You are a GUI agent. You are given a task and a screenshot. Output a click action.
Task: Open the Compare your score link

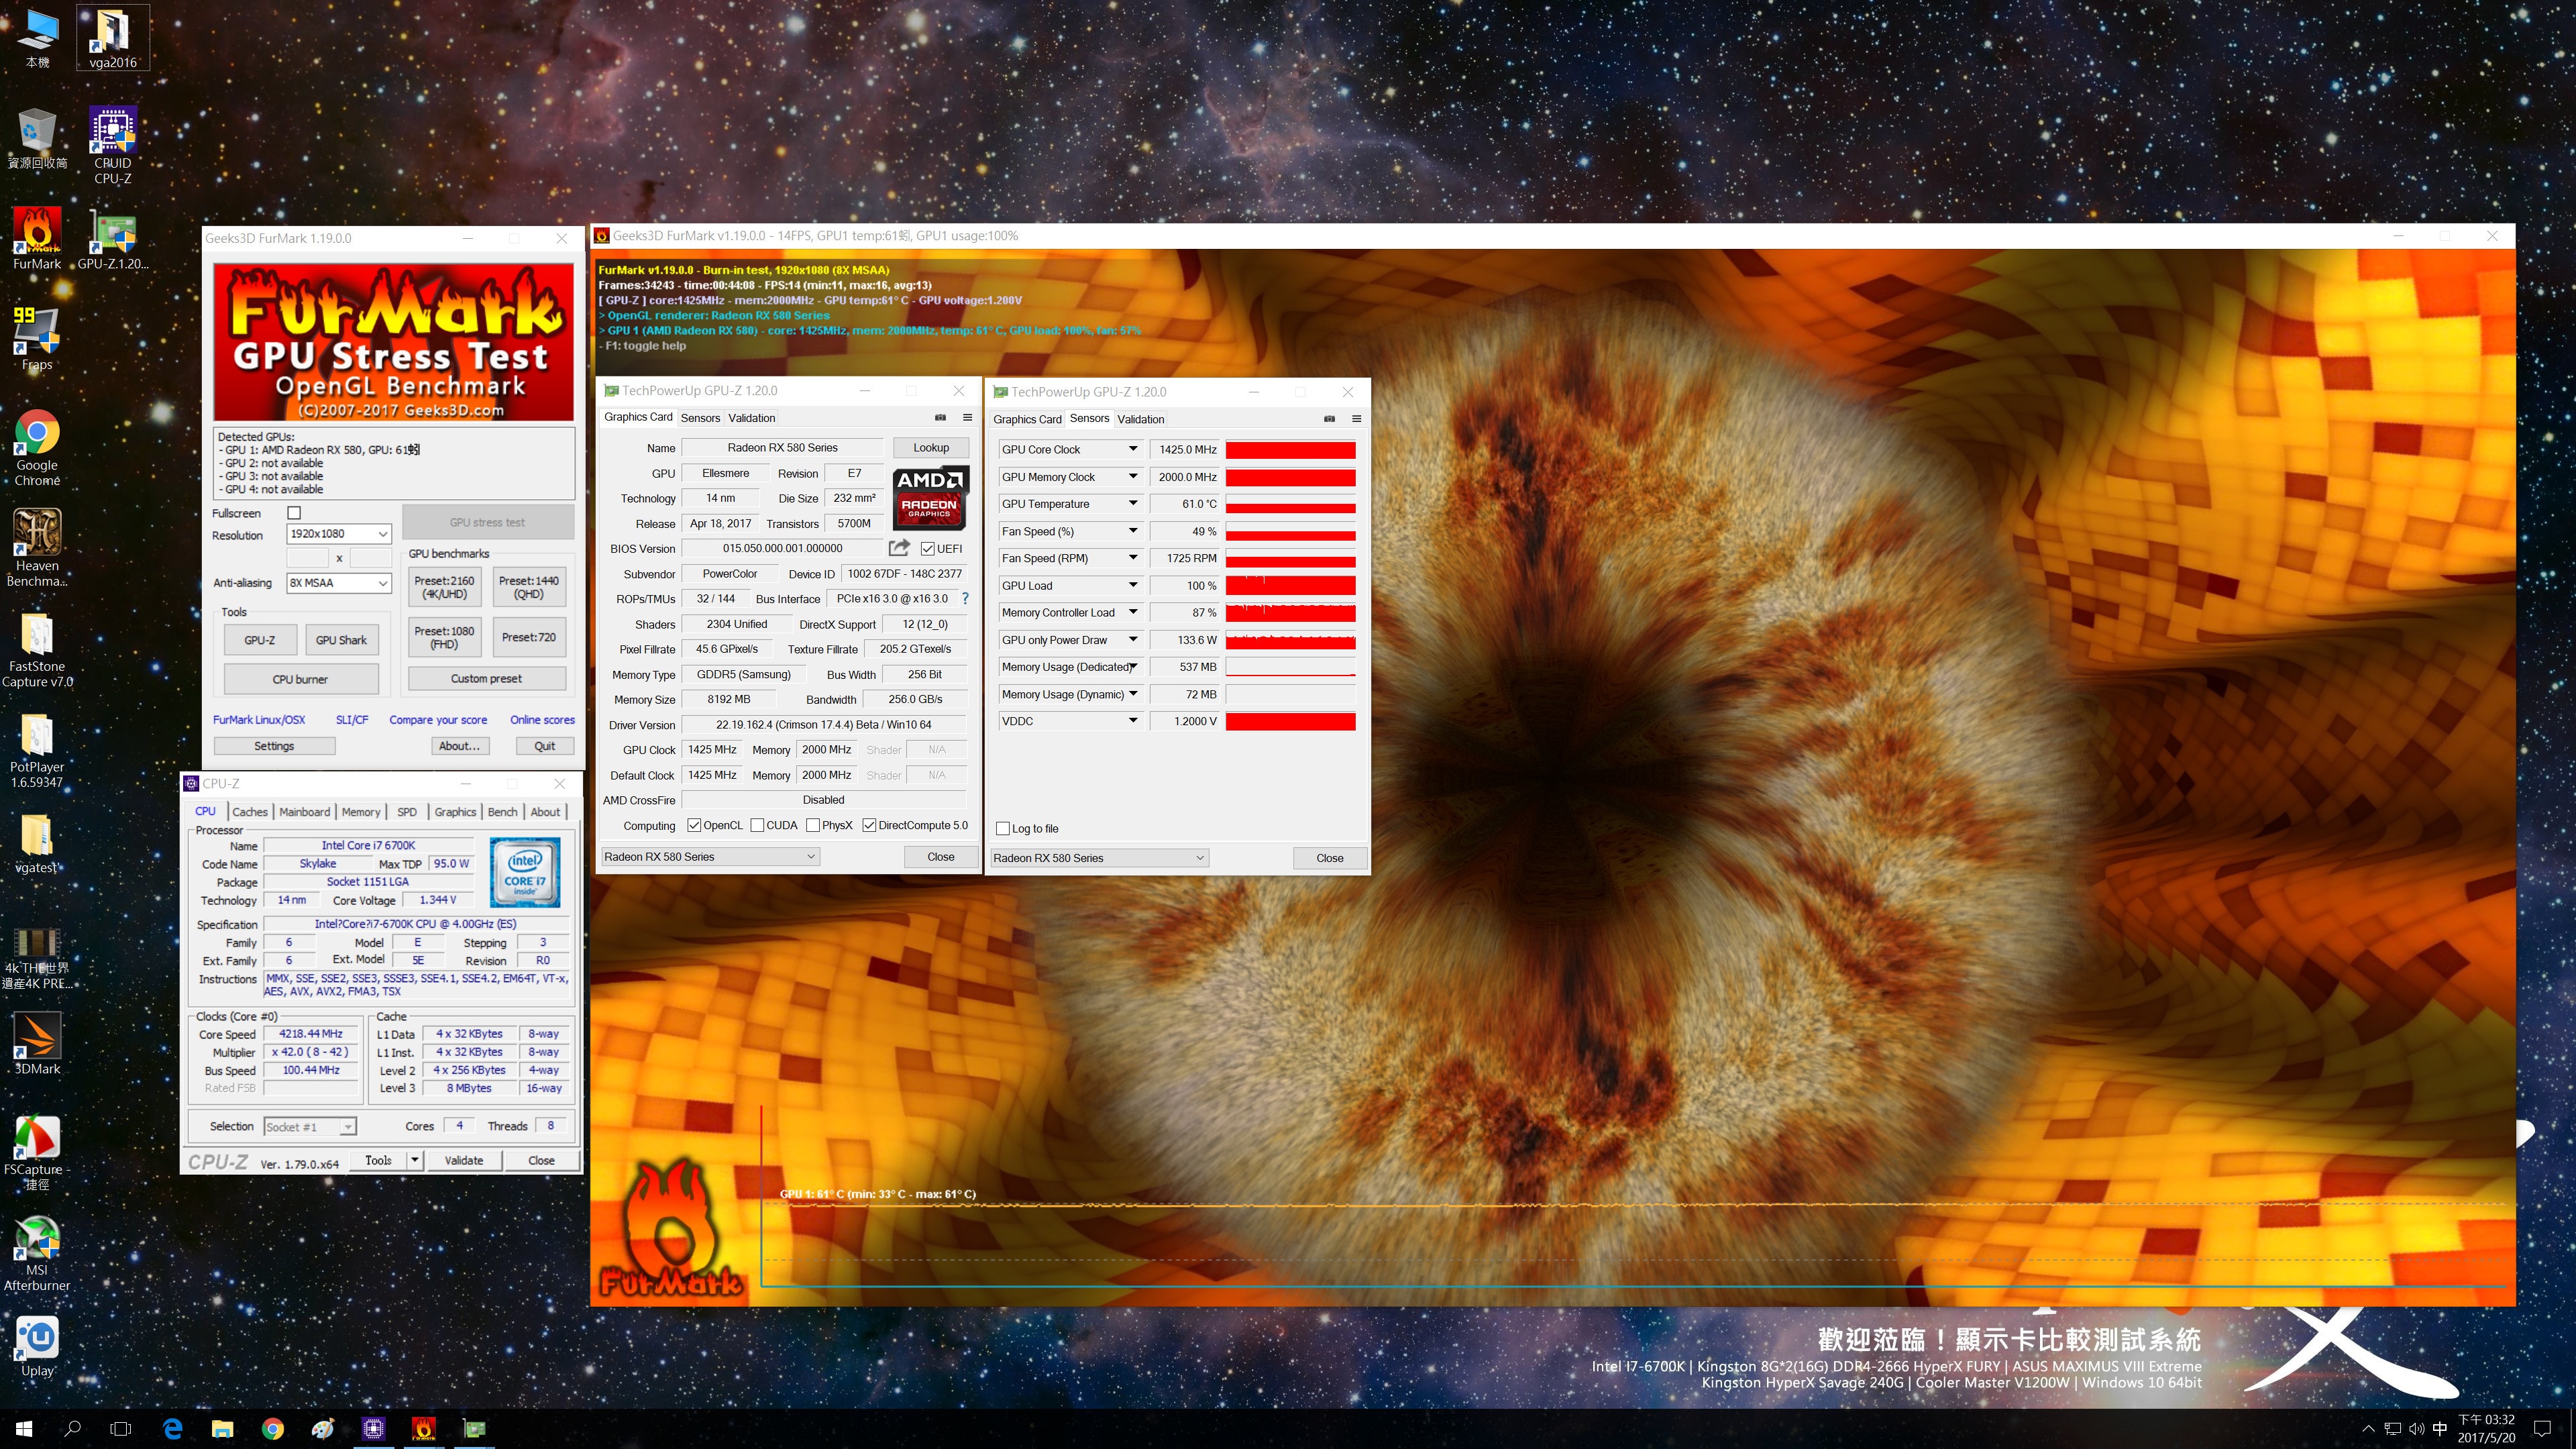[x=438, y=720]
